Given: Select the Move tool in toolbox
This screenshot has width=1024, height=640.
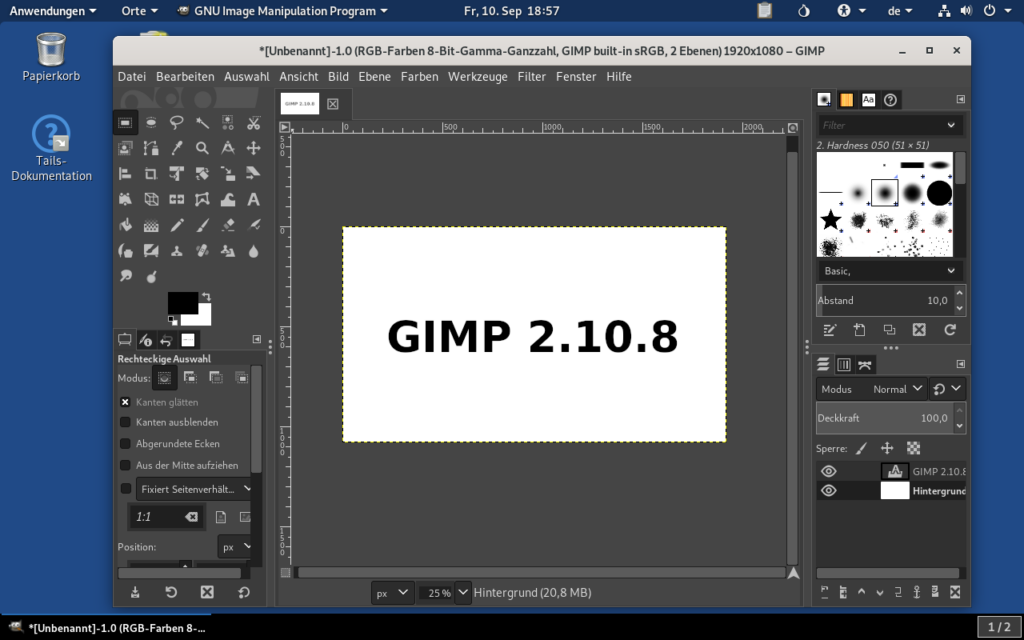Looking at the screenshot, I should (253, 148).
